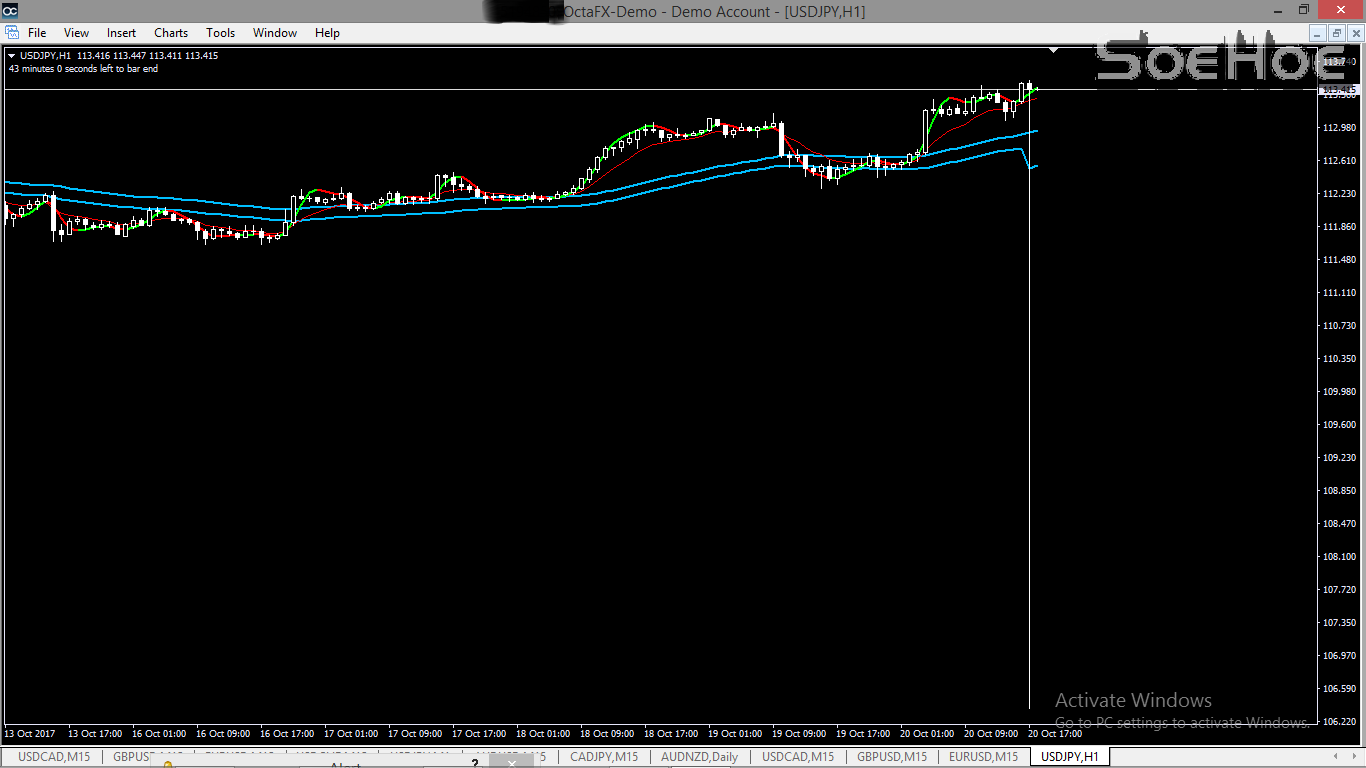Open the Charts menu
The height and width of the screenshot is (768, 1366).
171,33
